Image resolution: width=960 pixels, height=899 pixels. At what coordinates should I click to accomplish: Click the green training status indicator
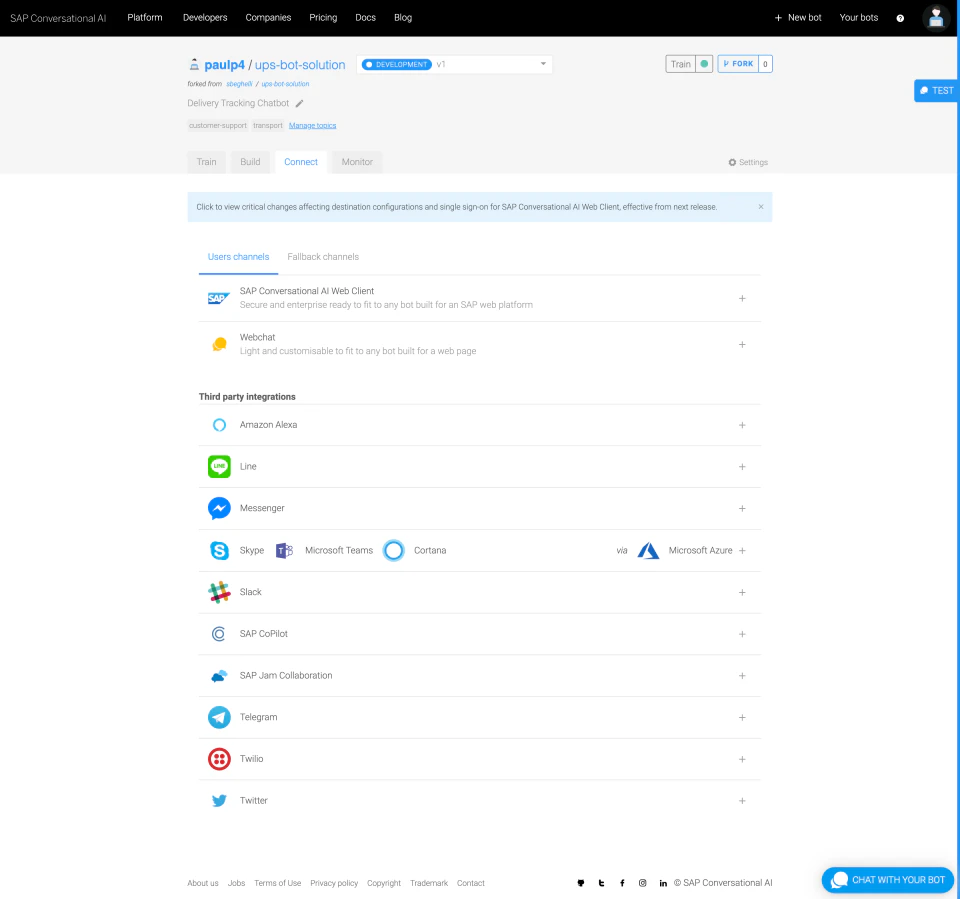coord(701,63)
